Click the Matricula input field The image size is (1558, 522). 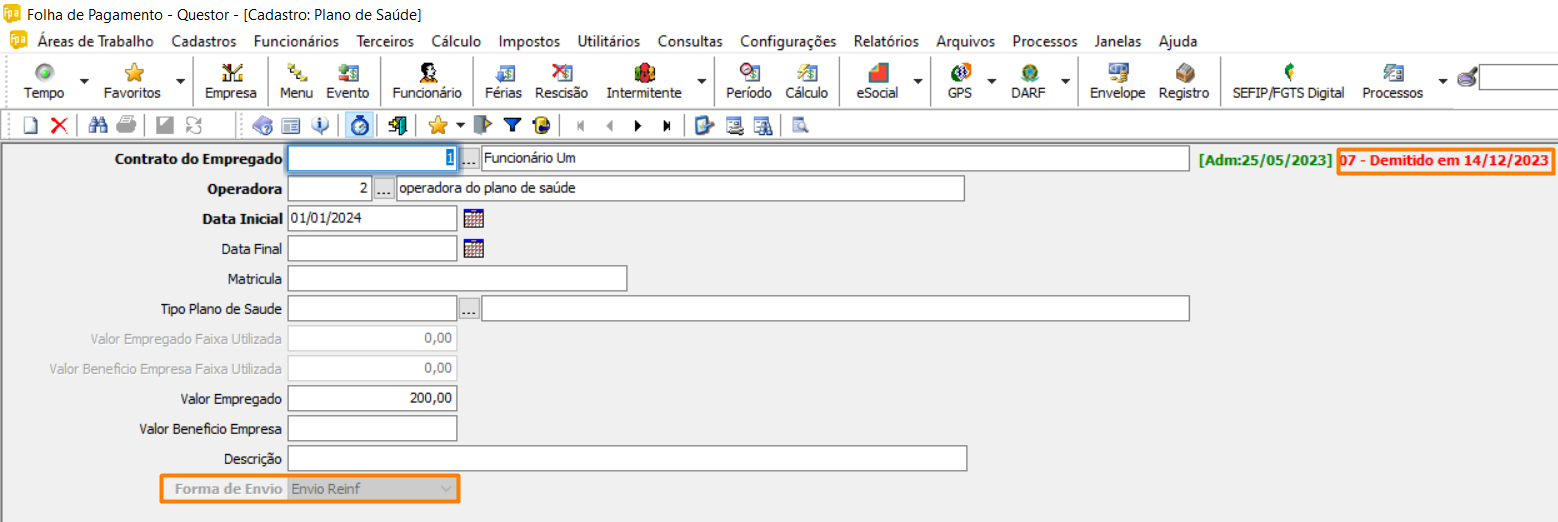click(x=457, y=278)
